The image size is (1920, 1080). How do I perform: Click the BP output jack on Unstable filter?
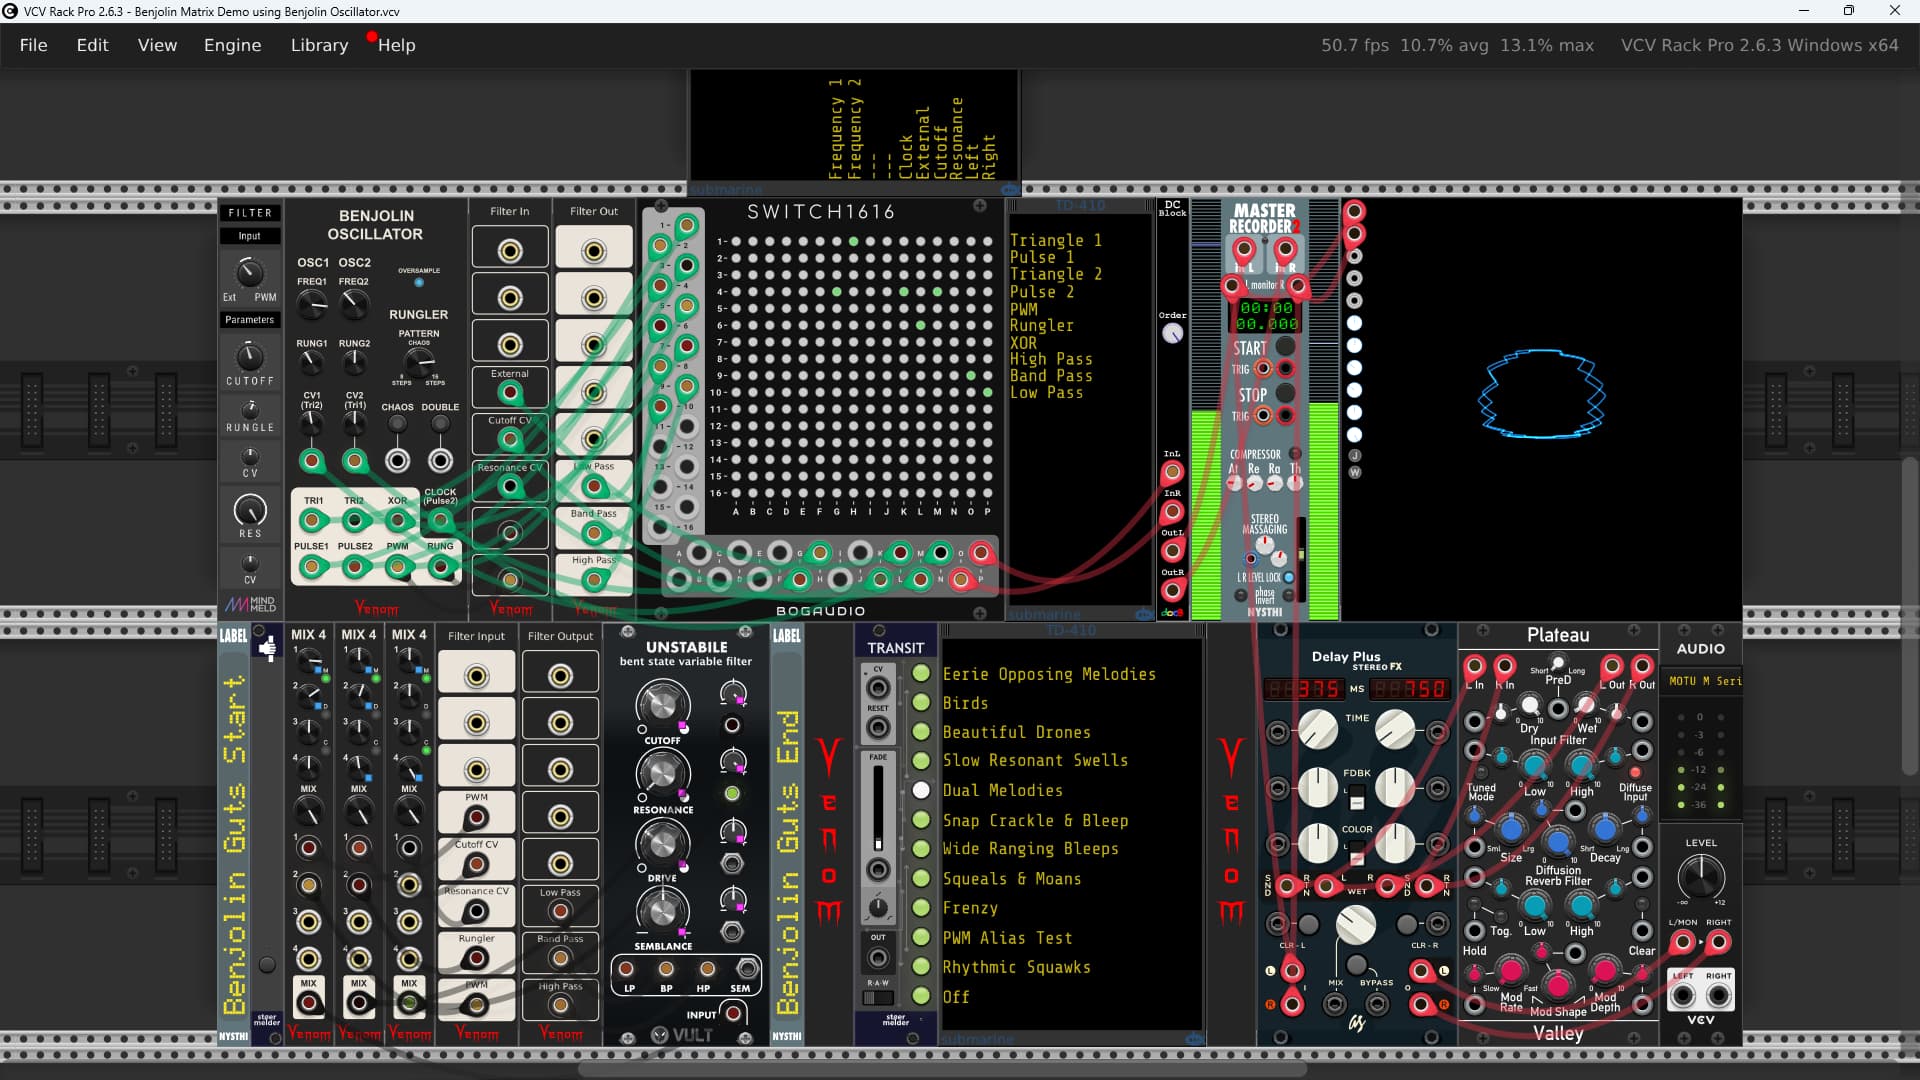(x=666, y=969)
